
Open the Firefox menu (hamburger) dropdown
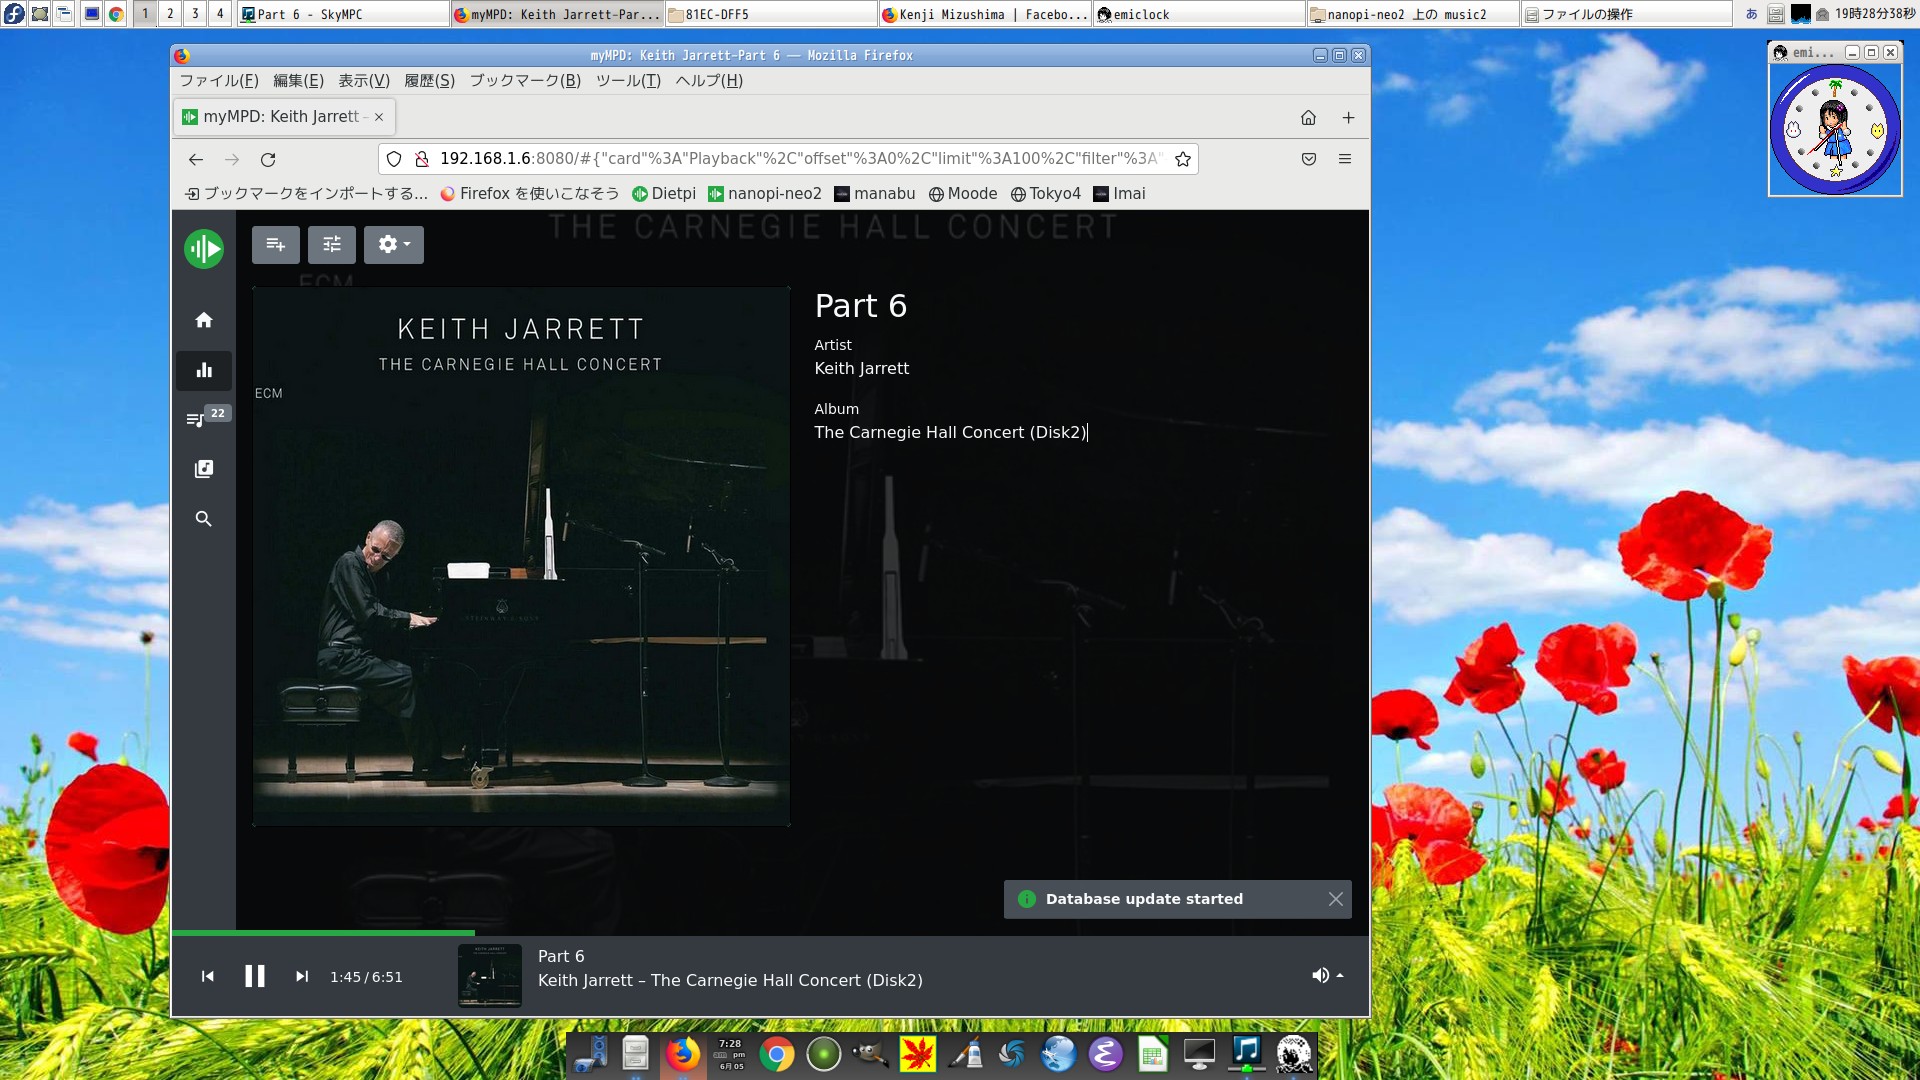tap(1345, 158)
